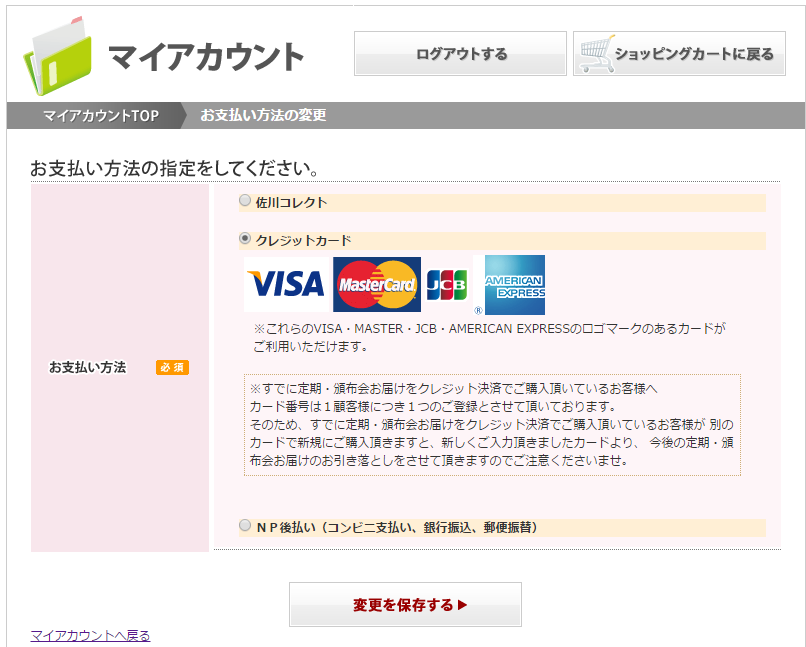Click the クレジットカード label text
Image resolution: width=806 pixels, height=647 pixels.
(x=303, y=241)
